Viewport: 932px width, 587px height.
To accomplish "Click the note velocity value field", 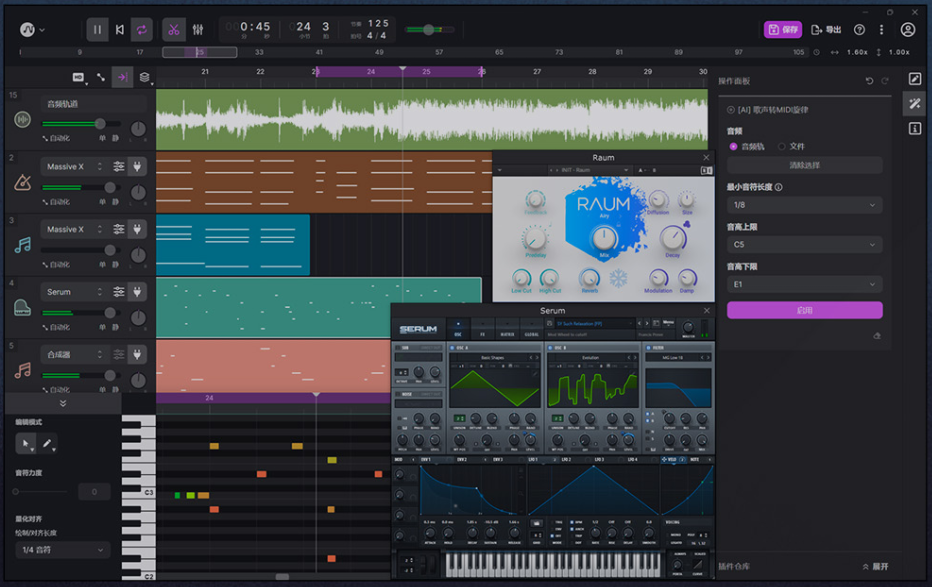I will click(94, 492).
